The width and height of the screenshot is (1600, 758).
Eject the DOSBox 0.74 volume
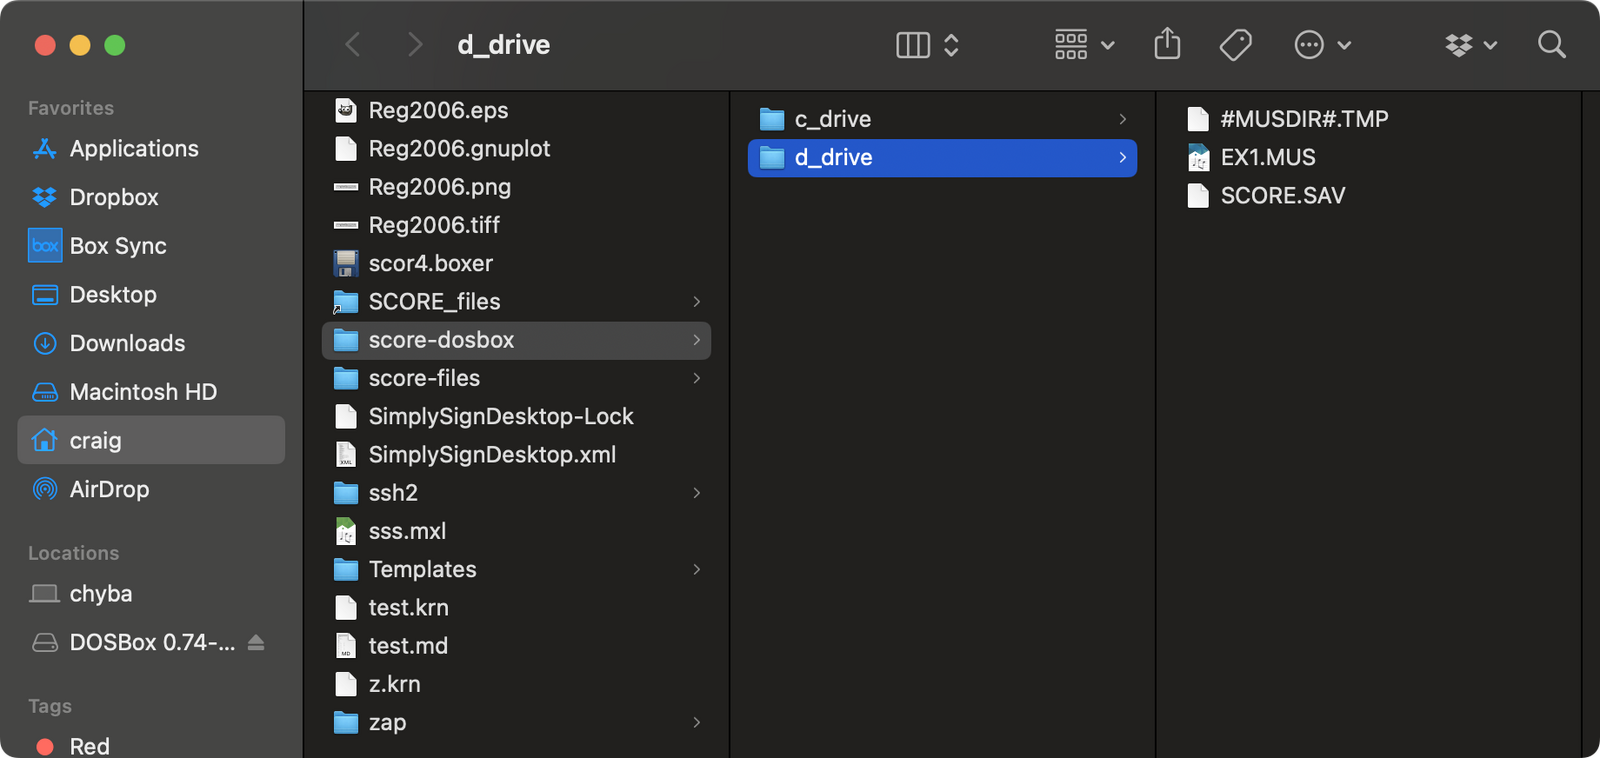coord(256,642)
